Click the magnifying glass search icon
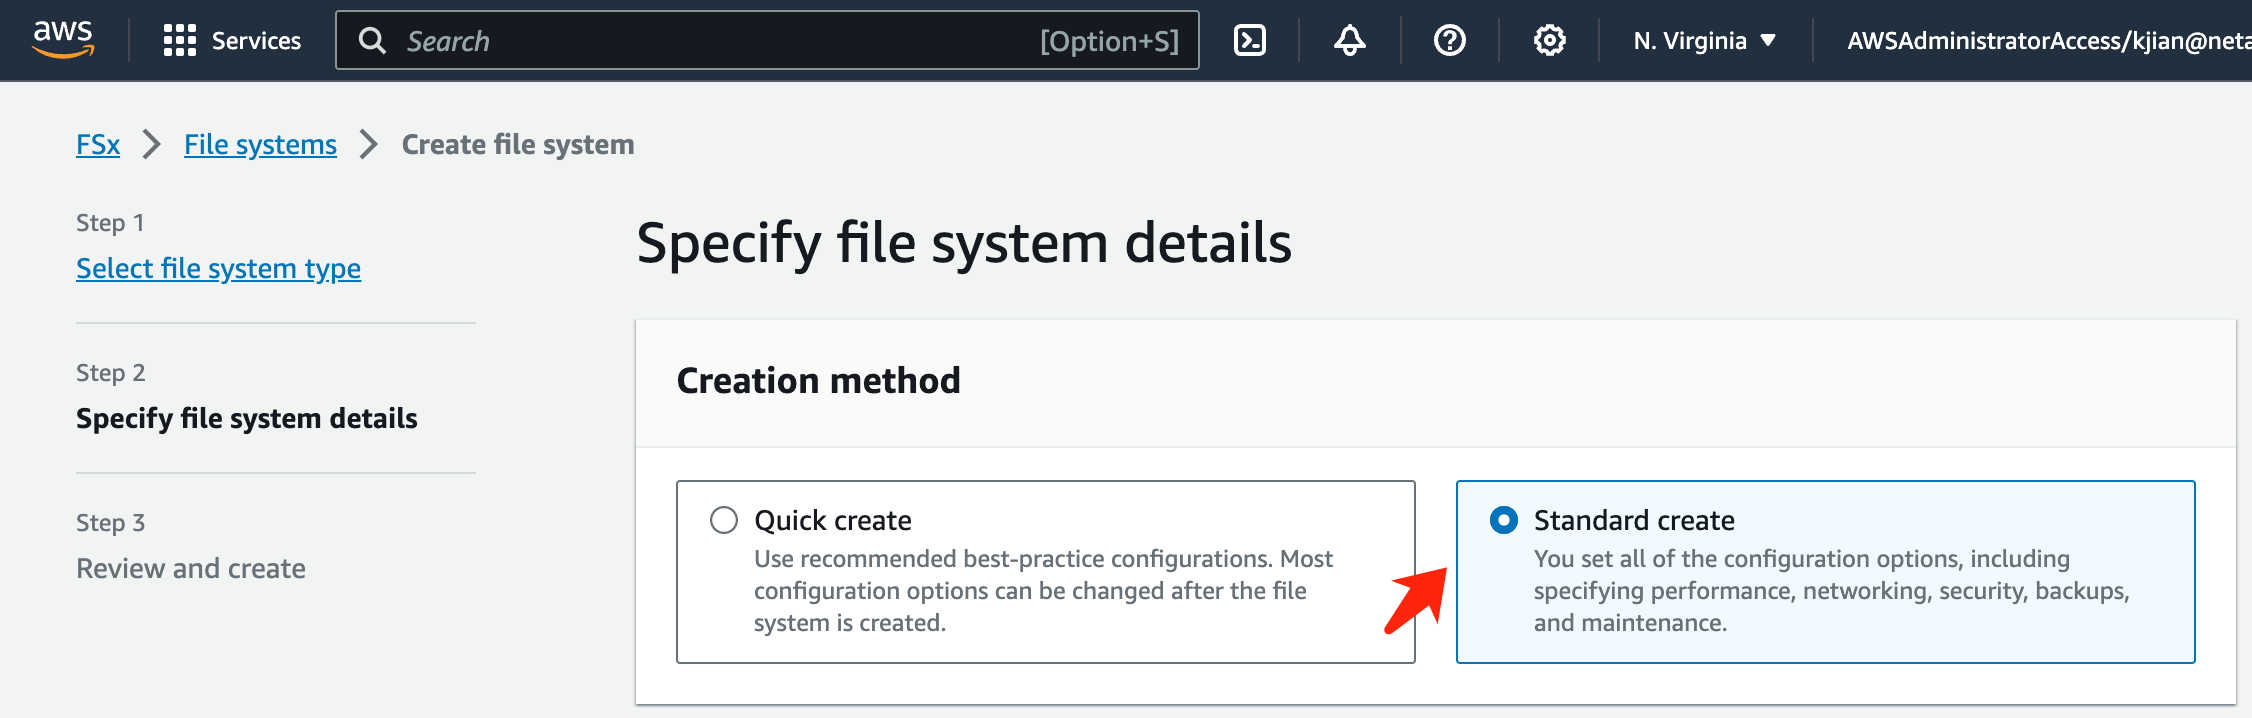Screen dimensions: 2252x718 tap(372, 41)
